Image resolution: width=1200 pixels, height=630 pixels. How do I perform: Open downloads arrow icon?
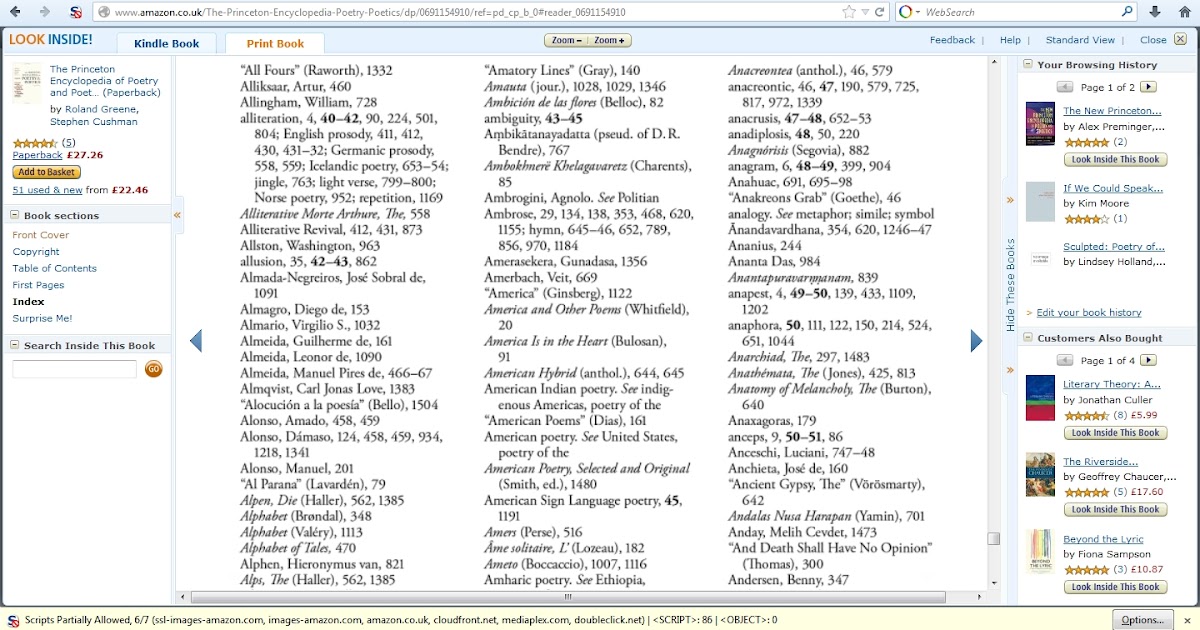point(1155,12)
